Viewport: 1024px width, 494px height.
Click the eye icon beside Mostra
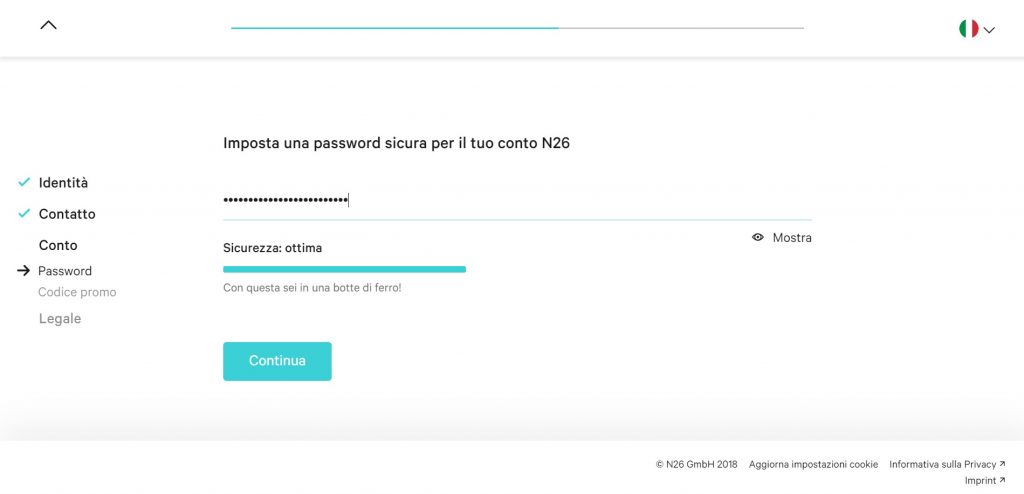[758, 238]
